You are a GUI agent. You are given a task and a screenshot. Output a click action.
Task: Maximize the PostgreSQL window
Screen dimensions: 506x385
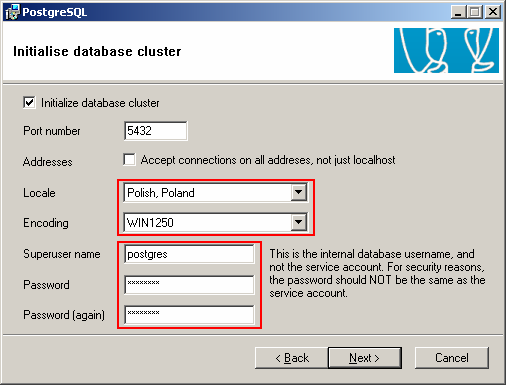[474, 12]
